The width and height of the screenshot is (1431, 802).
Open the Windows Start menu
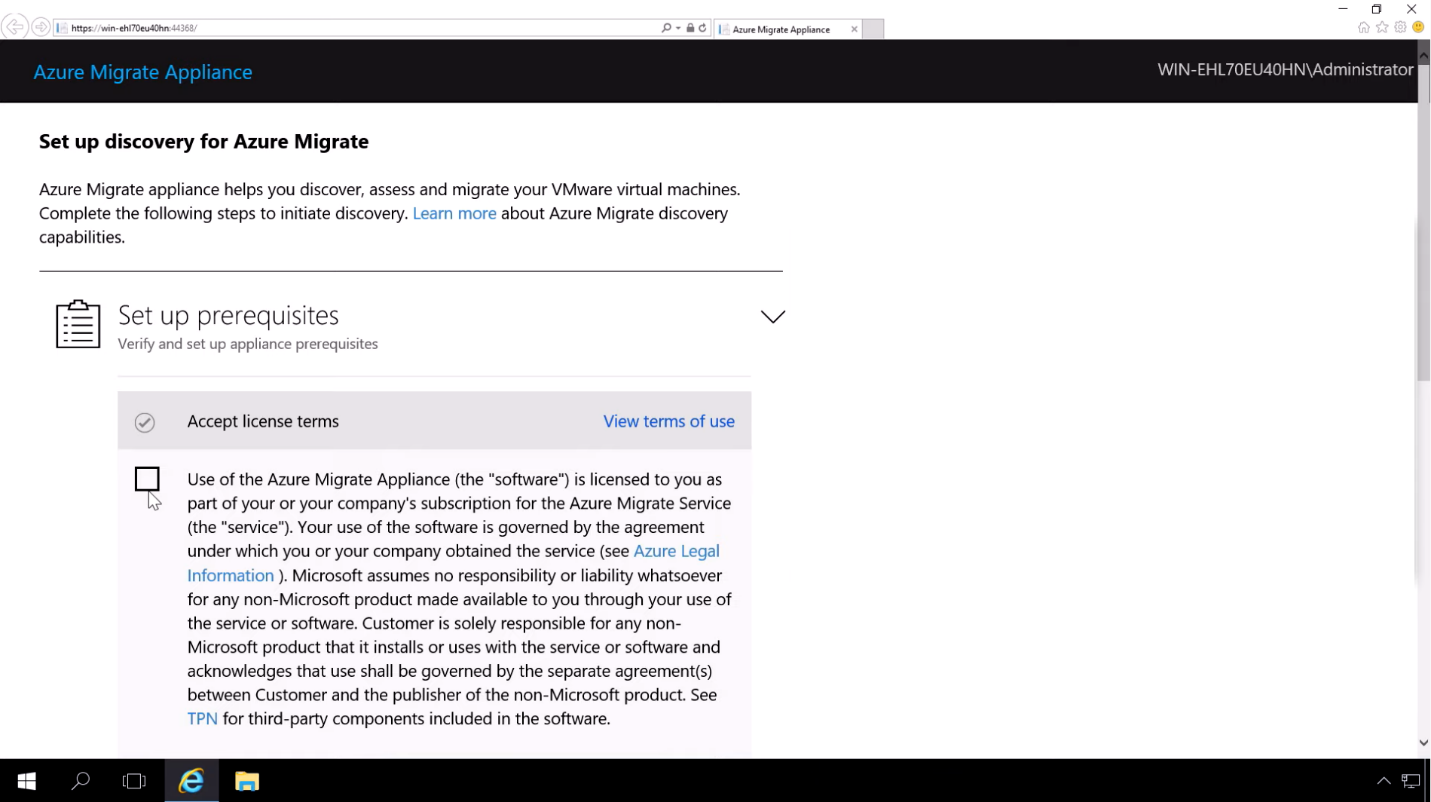tap(27, 781)
